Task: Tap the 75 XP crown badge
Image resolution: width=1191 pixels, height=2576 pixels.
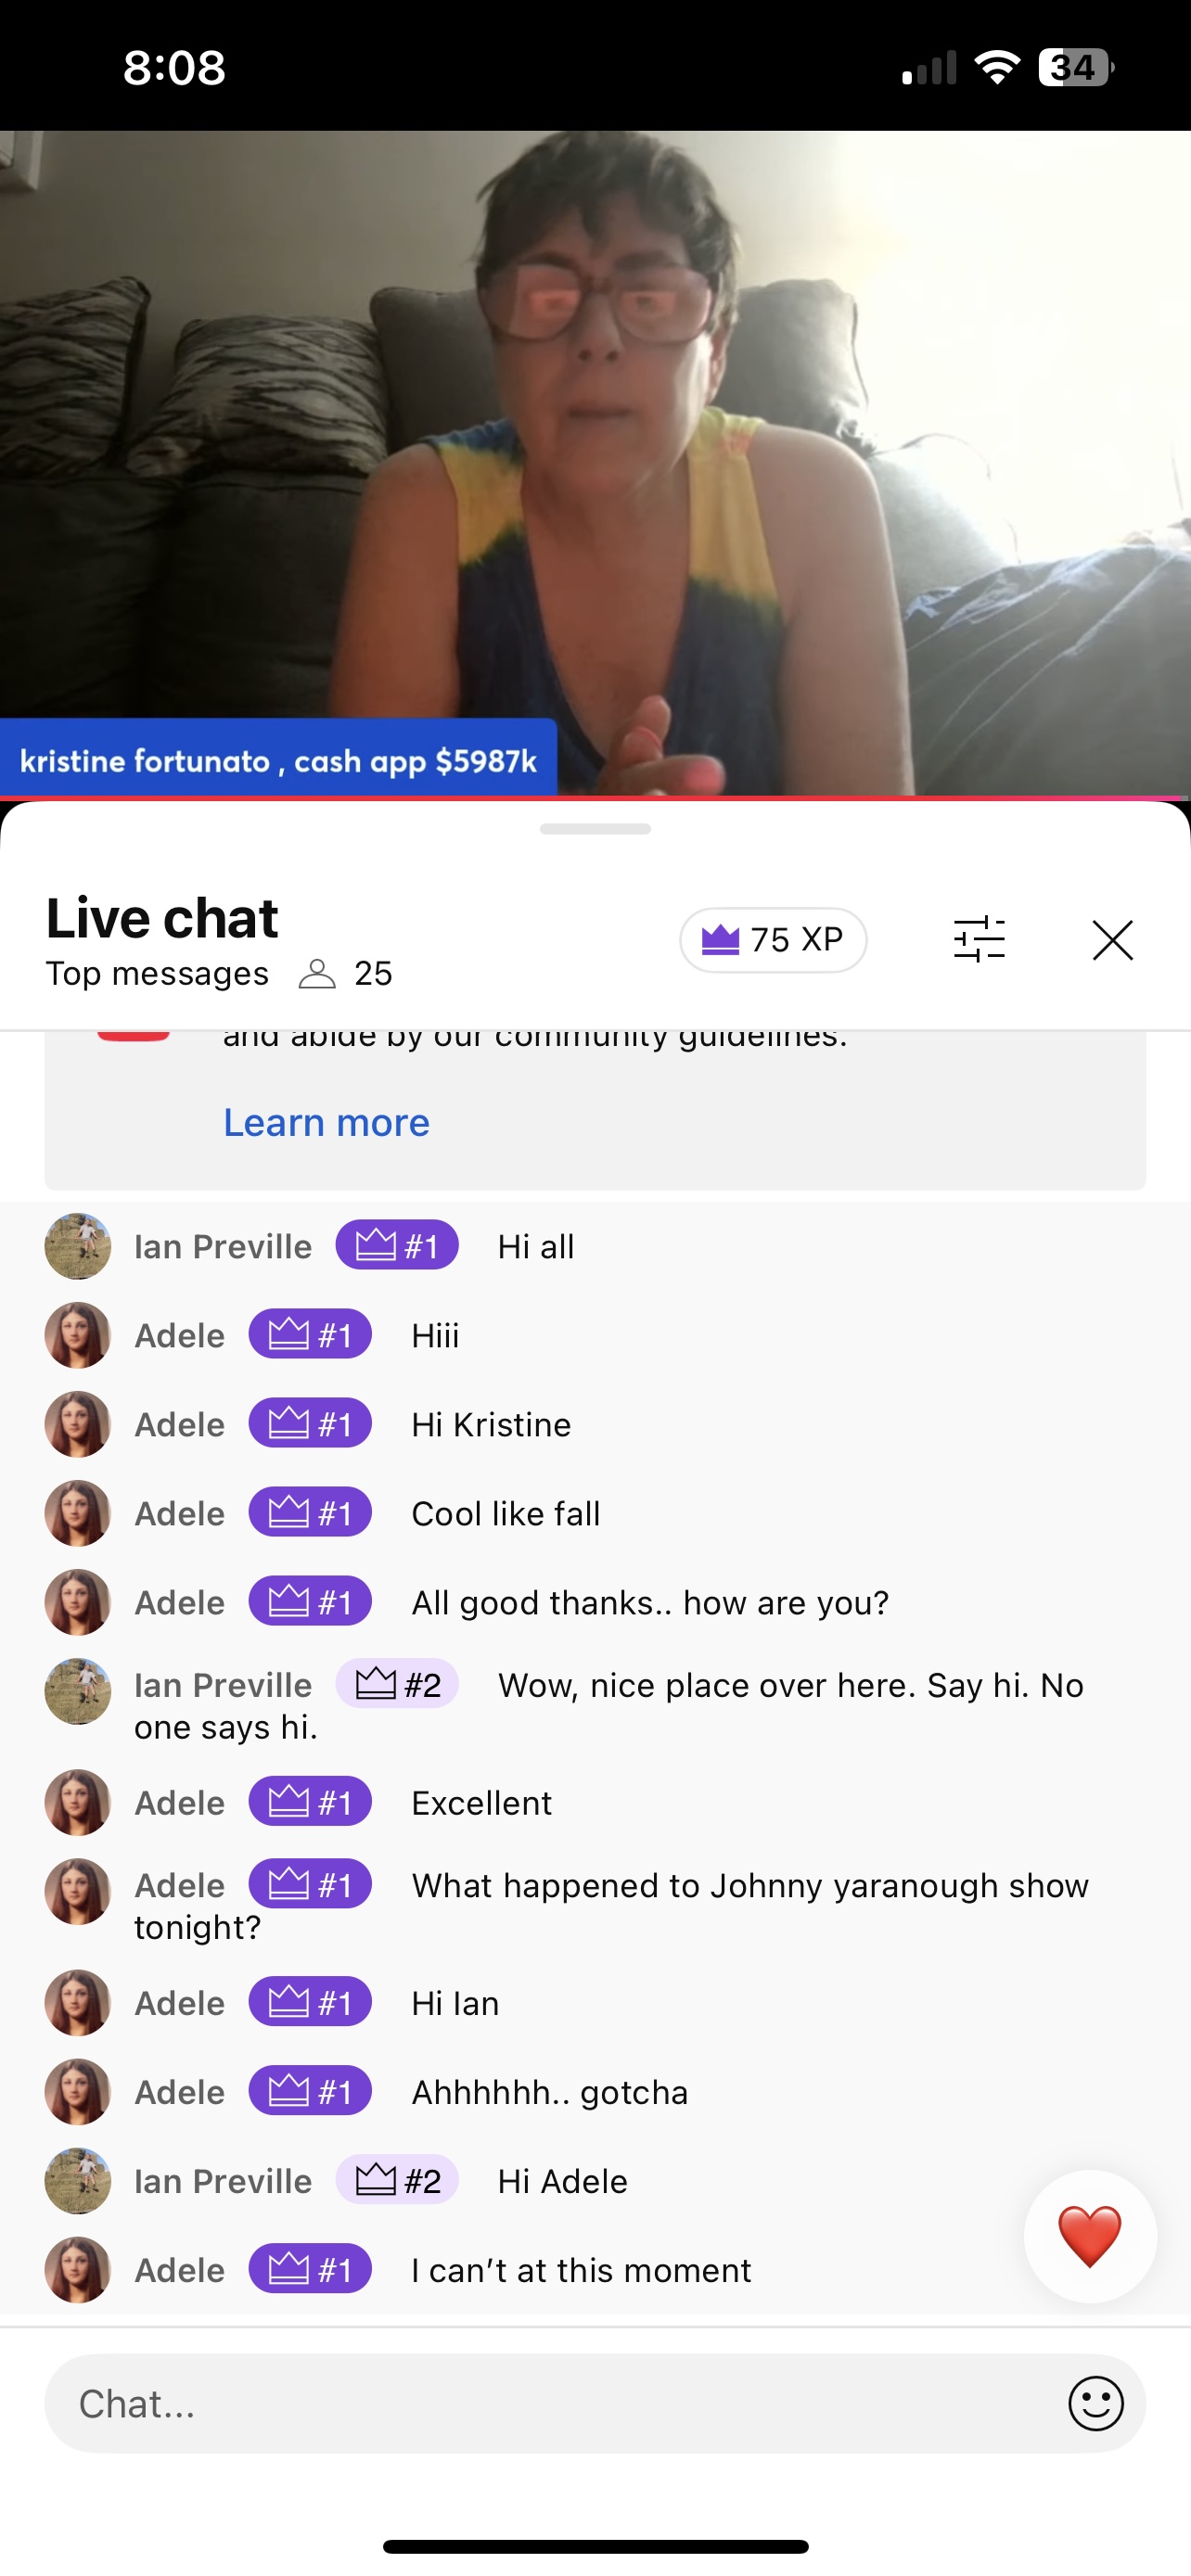Action: (x=773, y=940)
